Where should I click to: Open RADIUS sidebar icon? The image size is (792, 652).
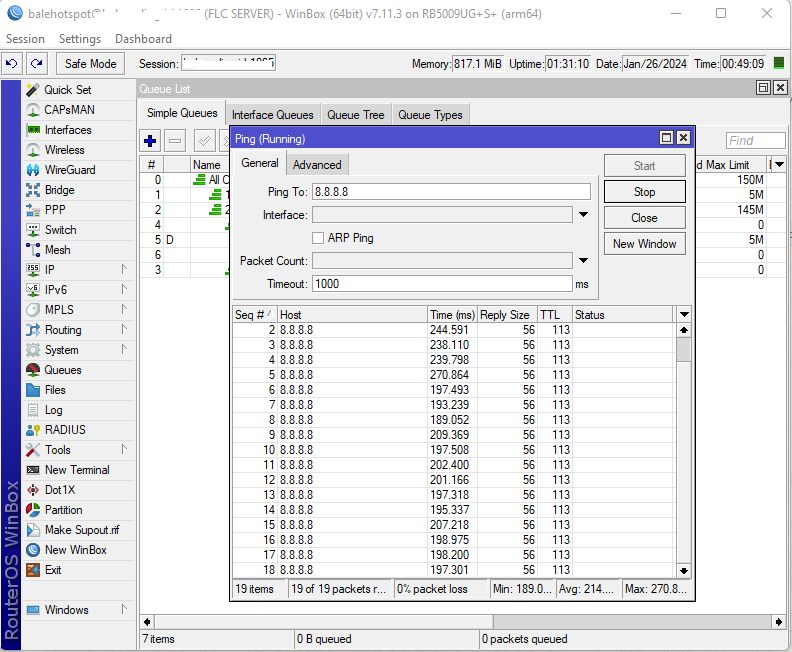33,430
